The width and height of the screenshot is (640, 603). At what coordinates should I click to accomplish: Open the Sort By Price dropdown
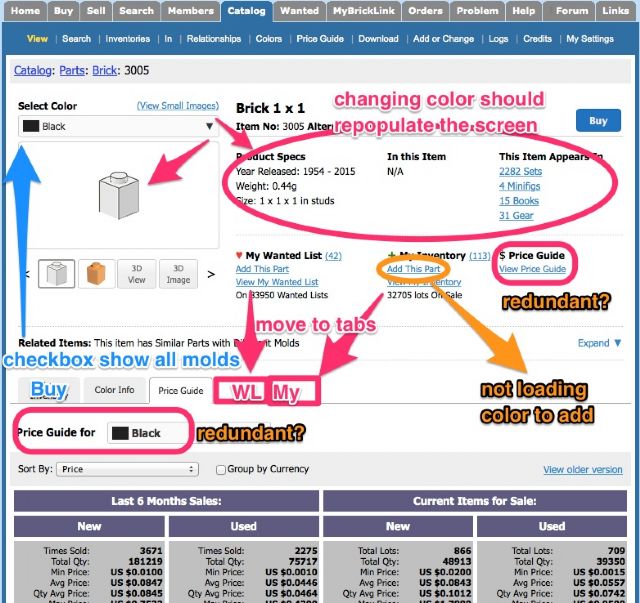click(128, 469)
